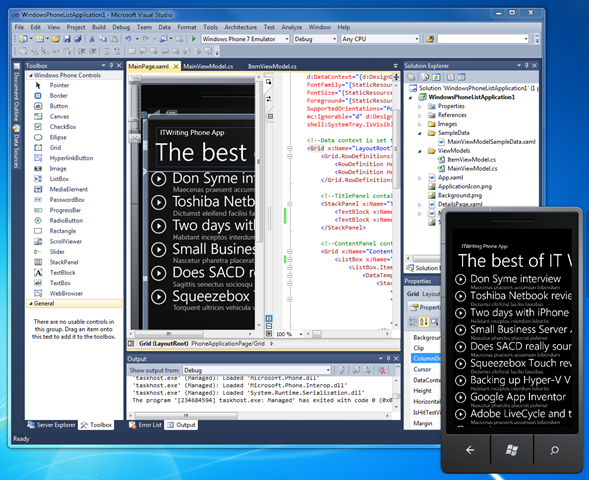The image size is (589, 480).
Task: Open the 100 % zoom dropdown
Action: [301, 334]
